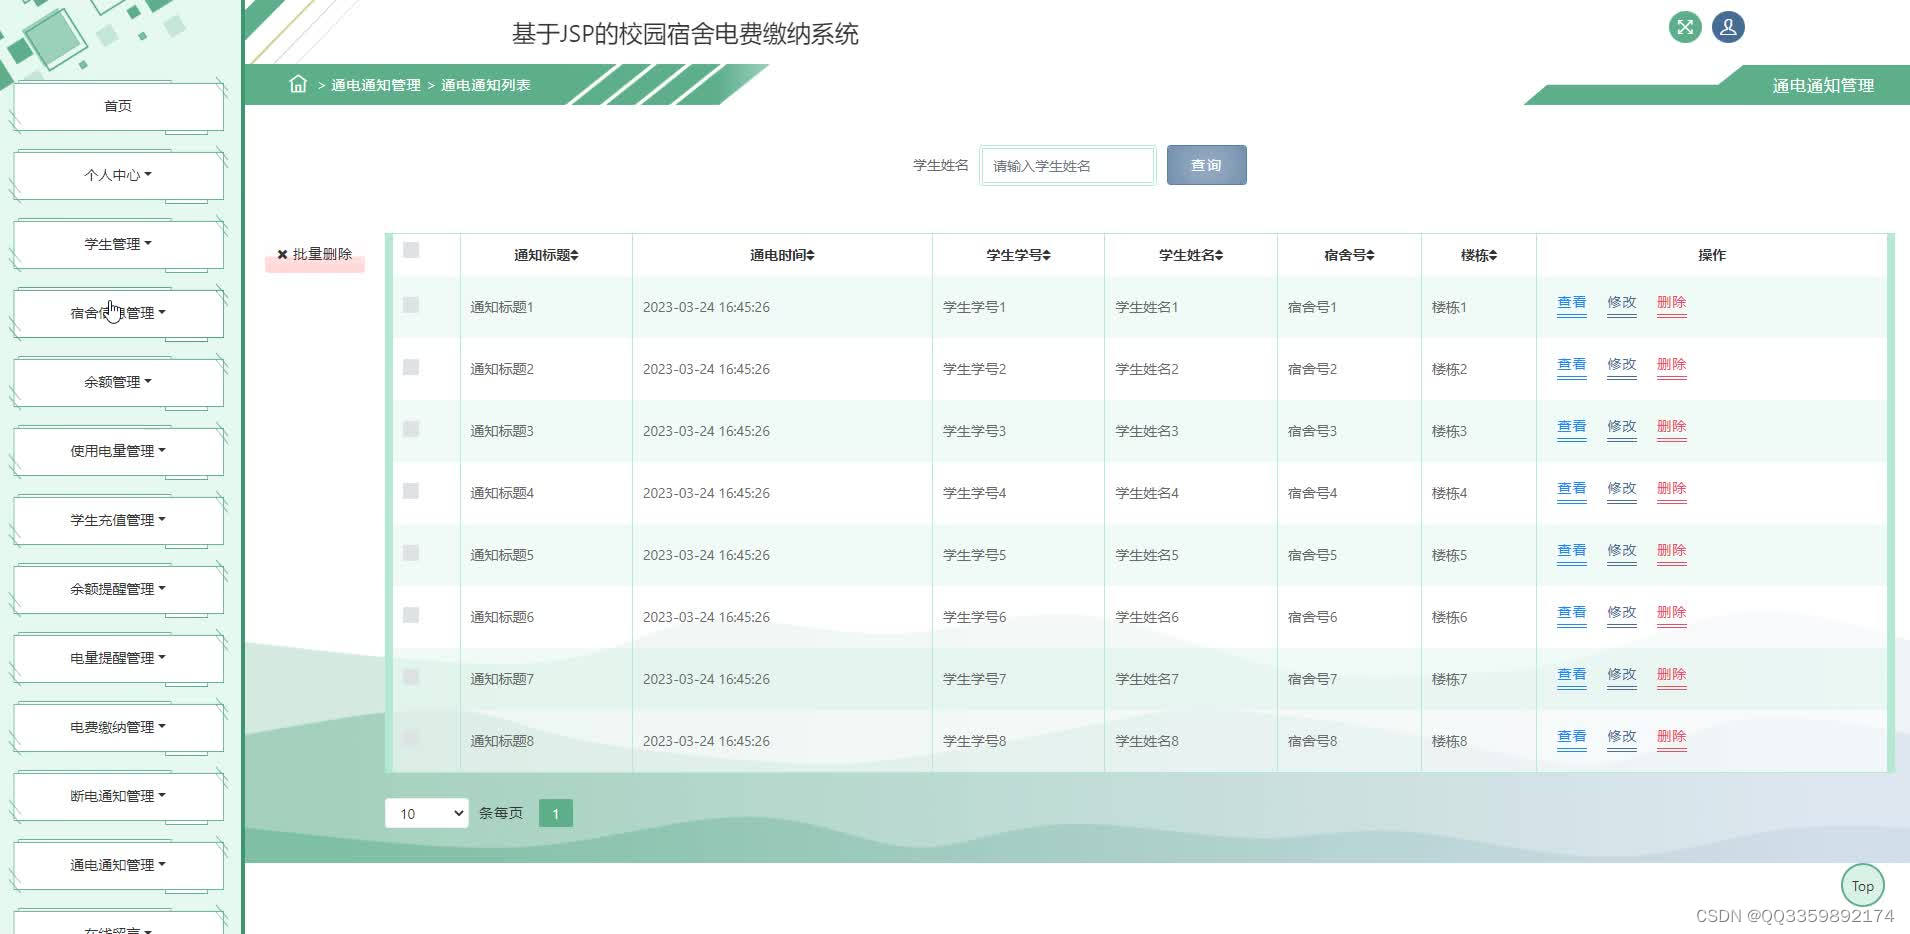Viewport: 1910px width, 934px height.
Task: Click 通电通知管理 in the breadcrumb
Action: (x=376, y=85)
